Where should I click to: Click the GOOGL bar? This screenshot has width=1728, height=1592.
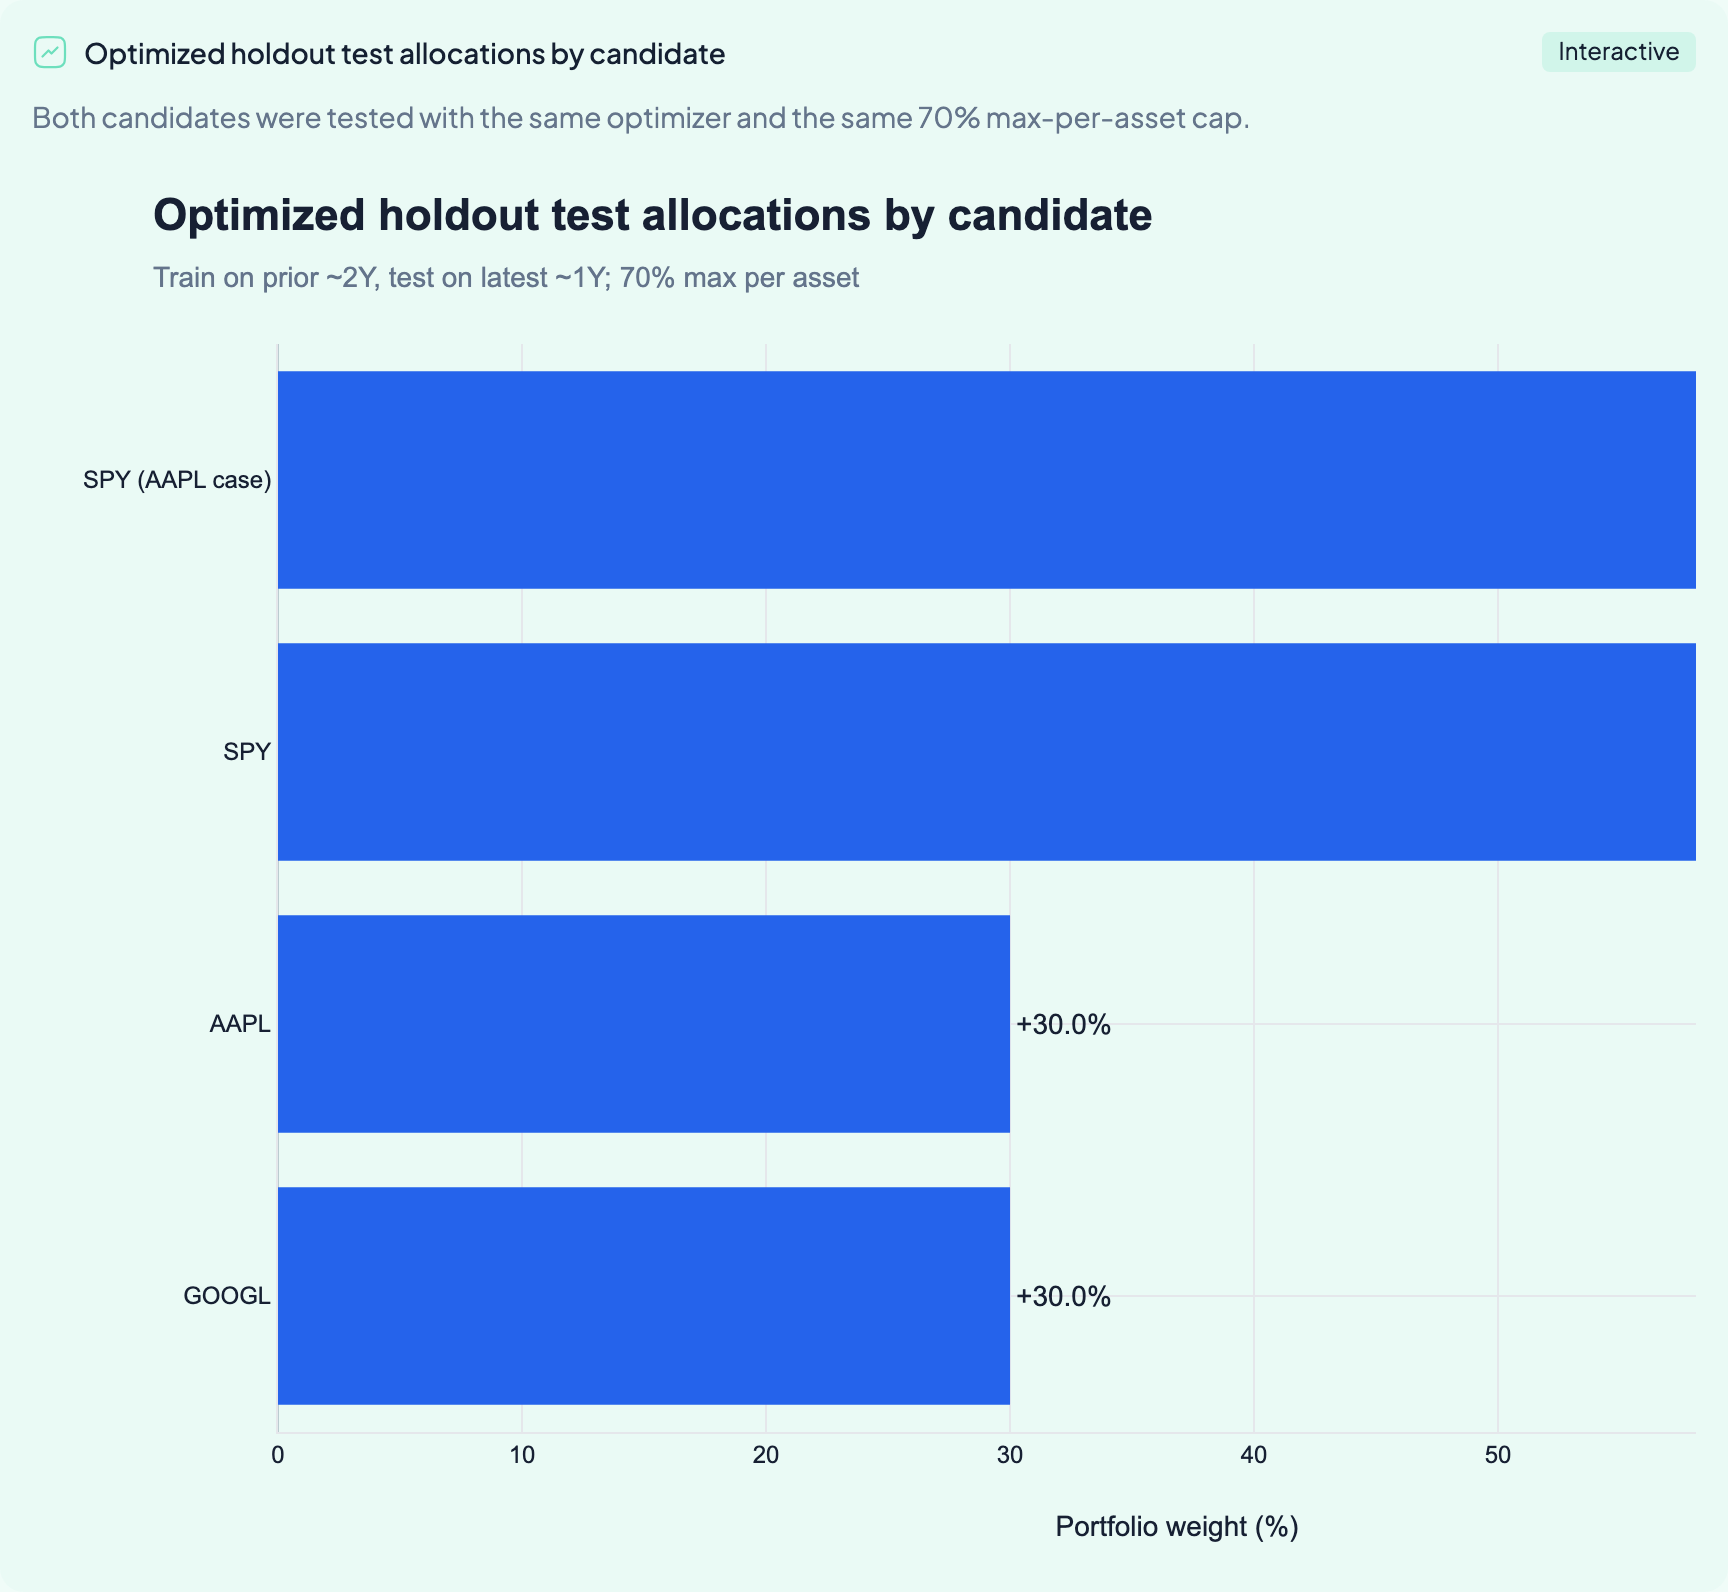click(644, 1296)
